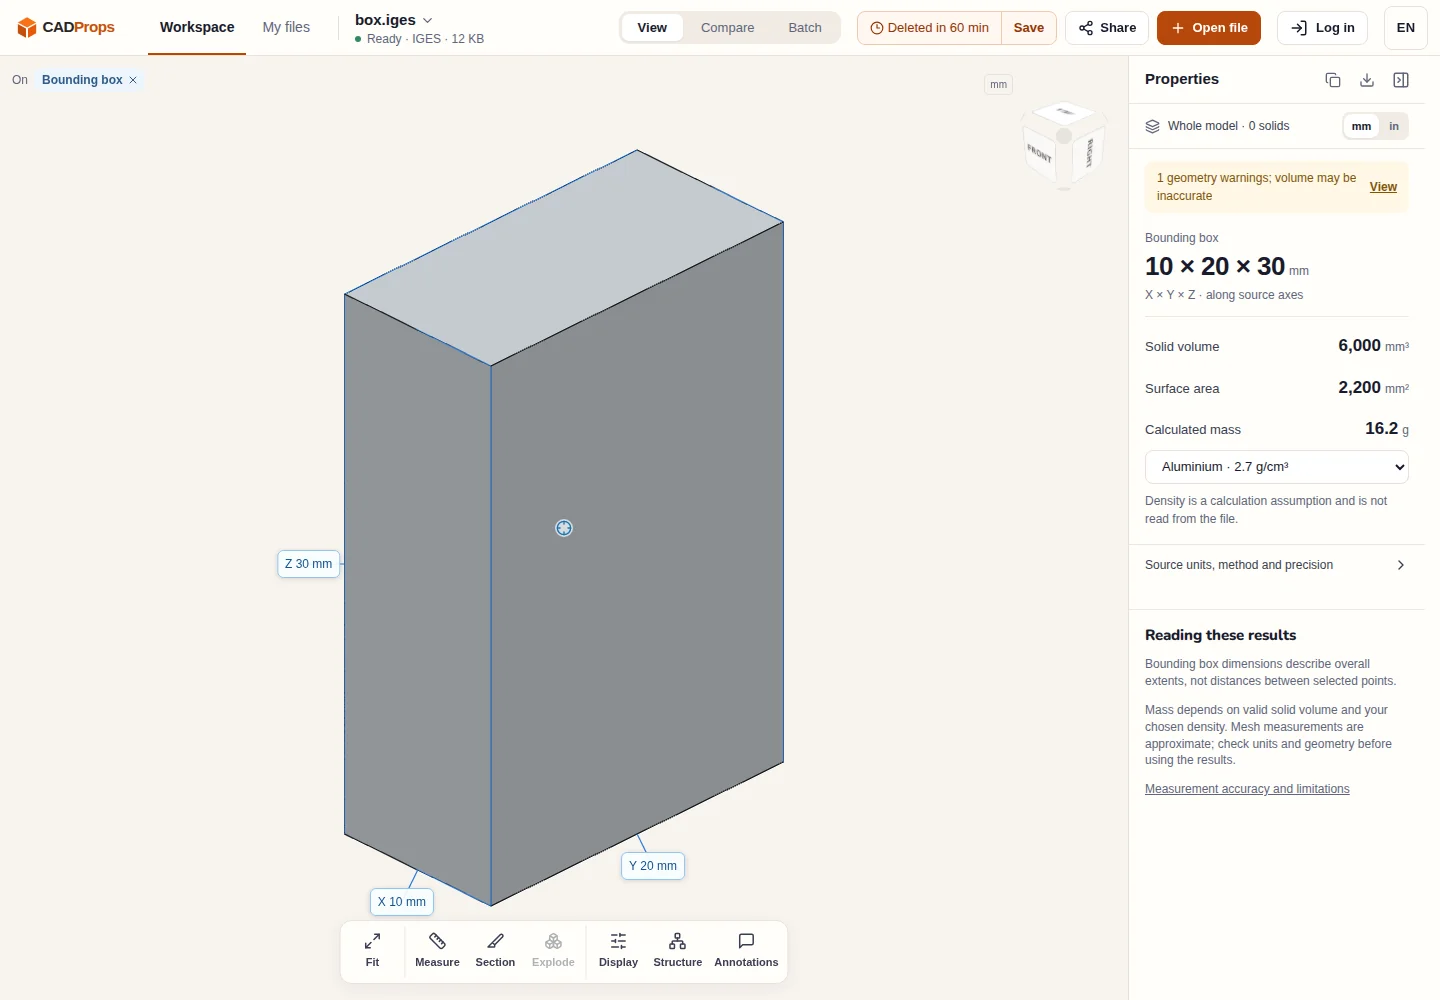Viewport: 1440px width, 1000px height.
Task: Activate the Section tool
Action: click(495, 950)
